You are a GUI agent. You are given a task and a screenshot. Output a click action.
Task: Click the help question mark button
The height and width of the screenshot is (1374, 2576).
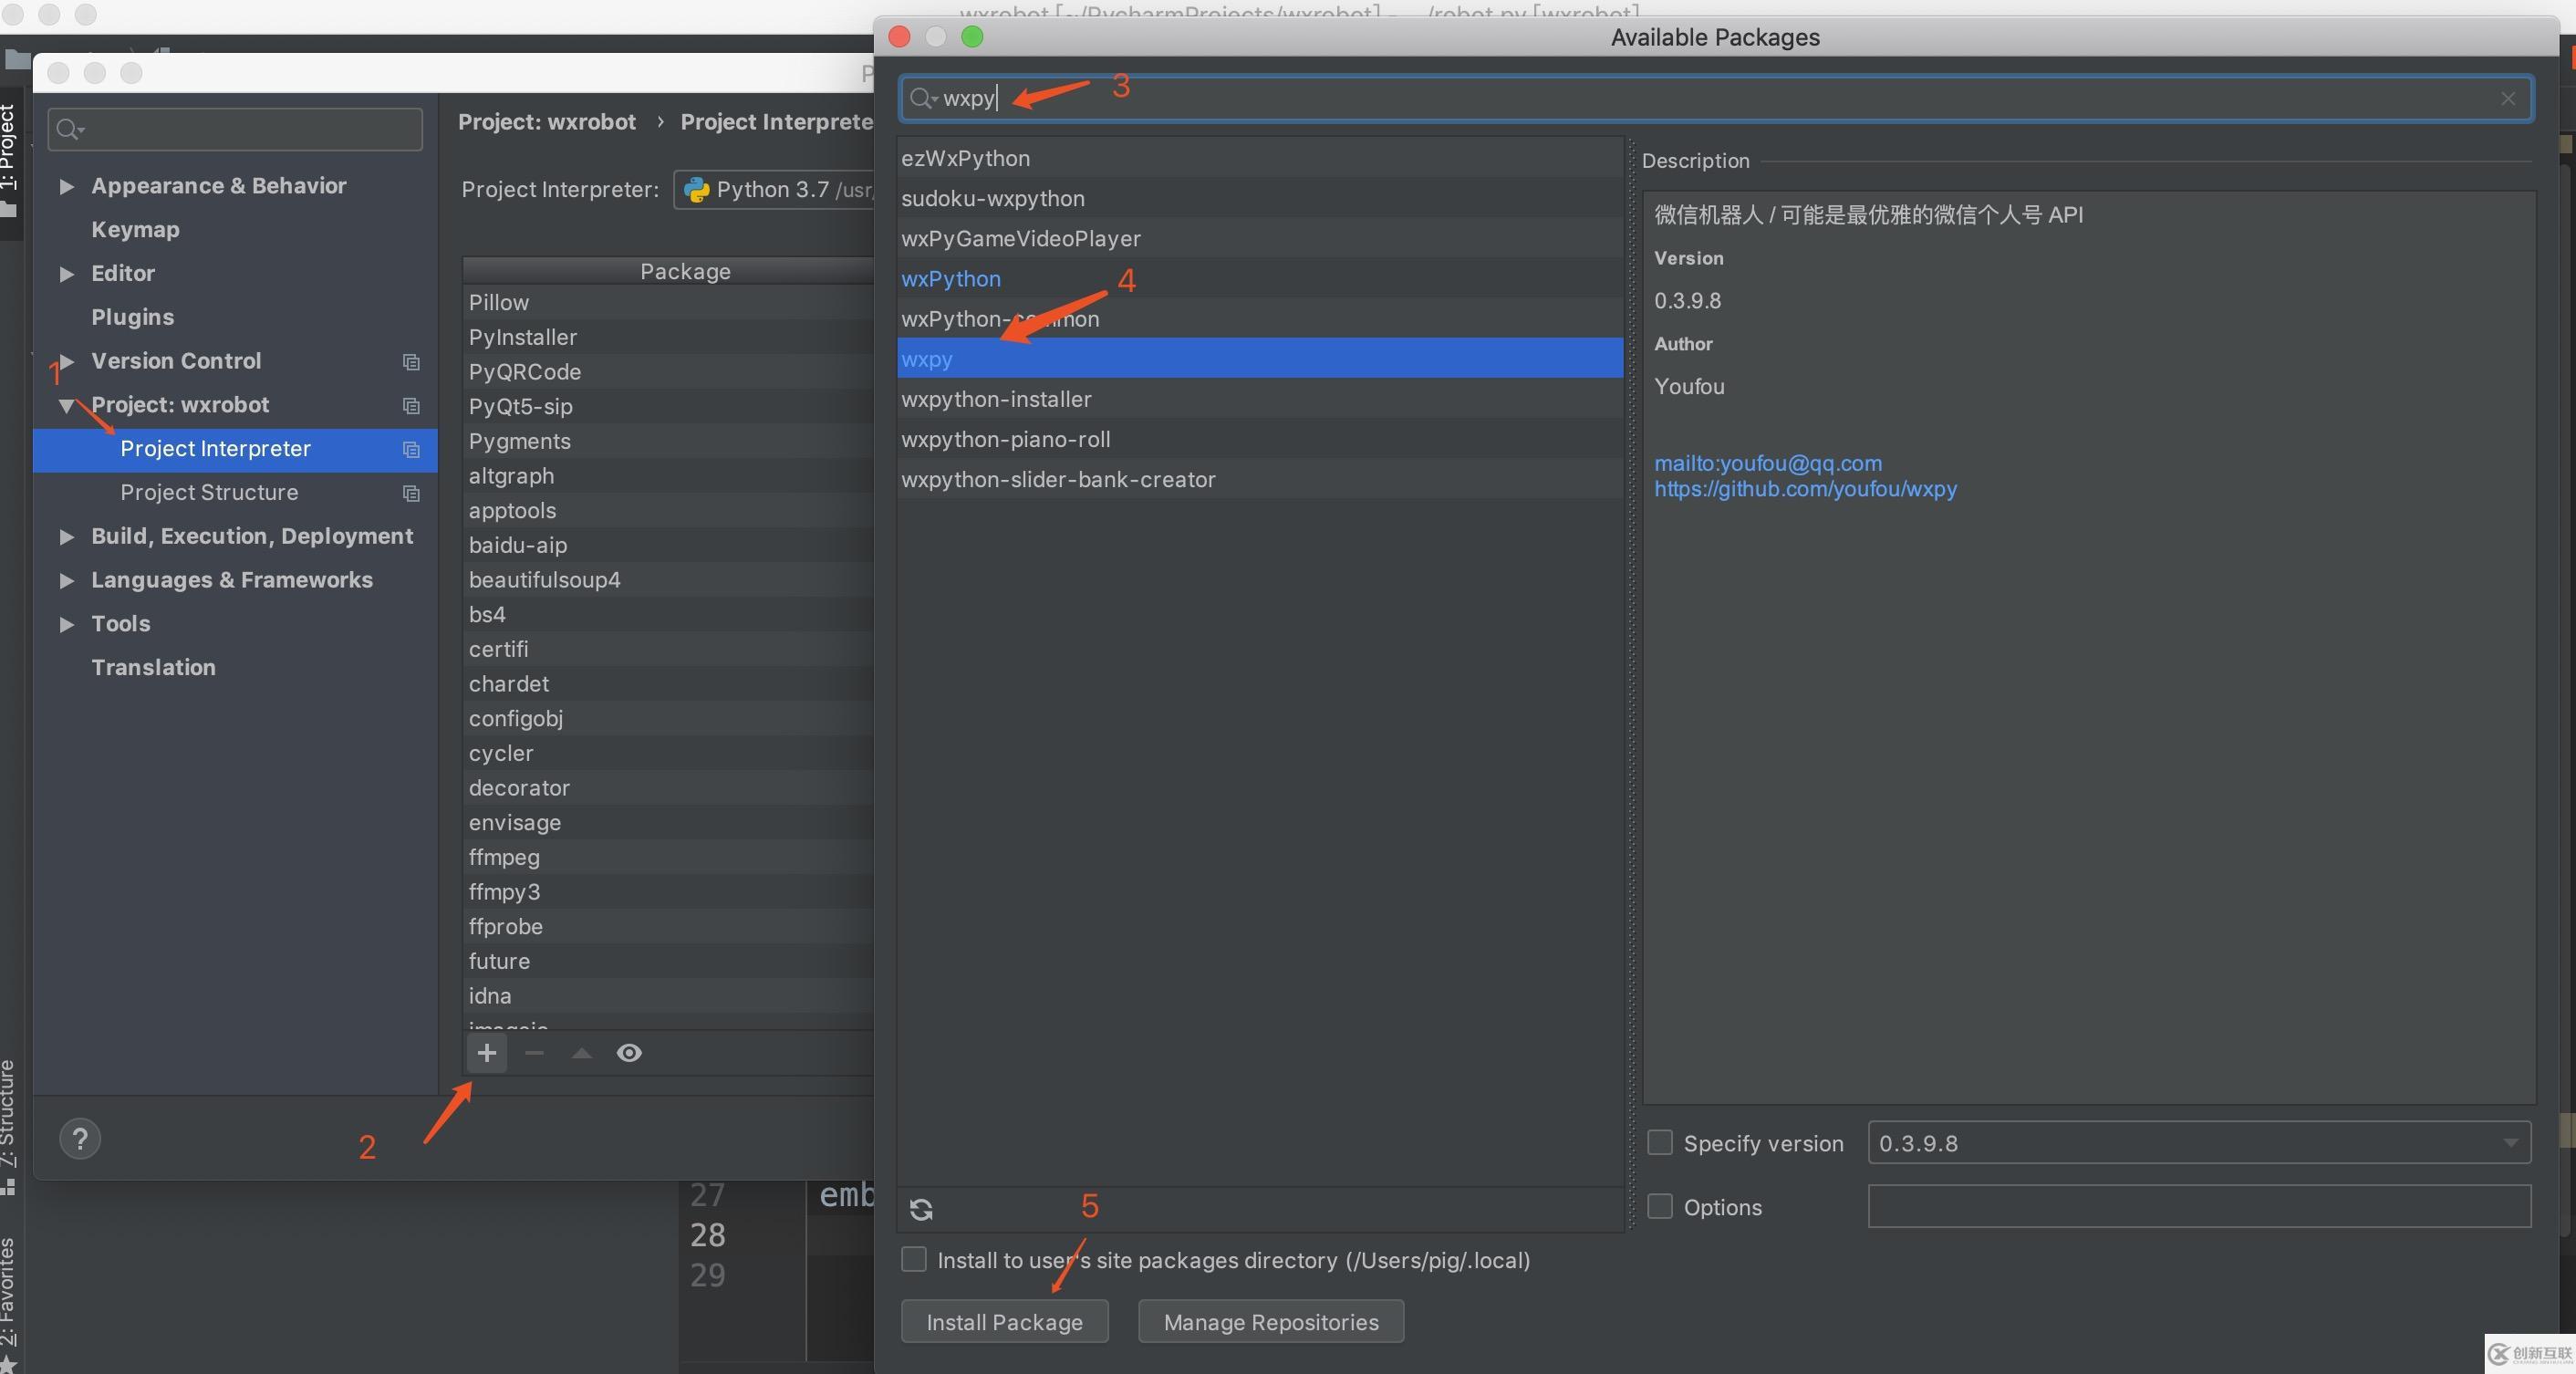coord(80,1138)
